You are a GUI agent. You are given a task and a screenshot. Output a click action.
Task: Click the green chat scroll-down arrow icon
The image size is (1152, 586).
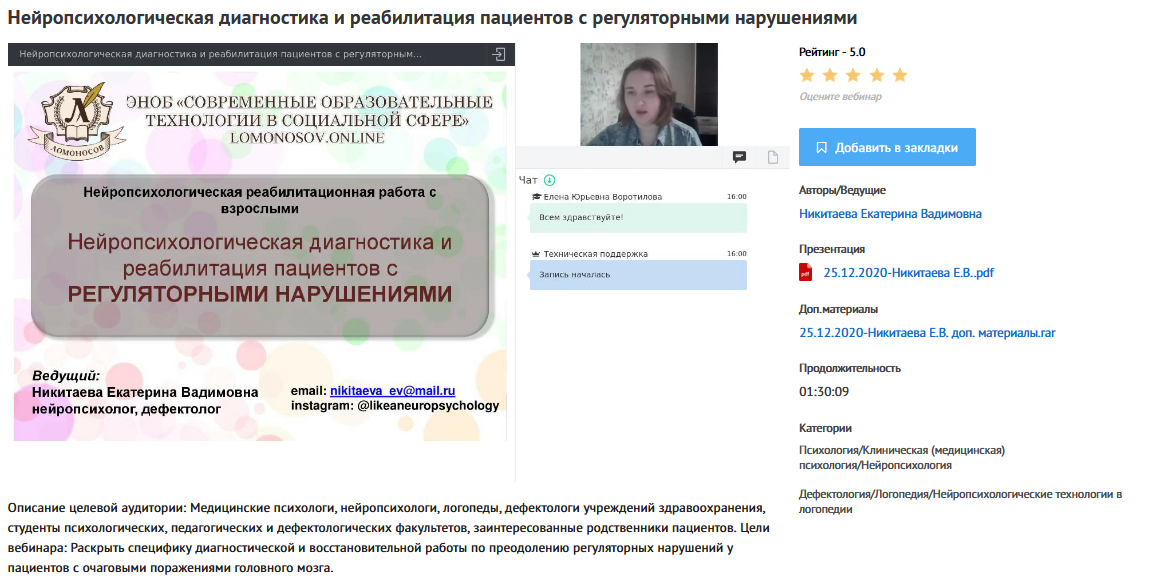tap(549, 180)
